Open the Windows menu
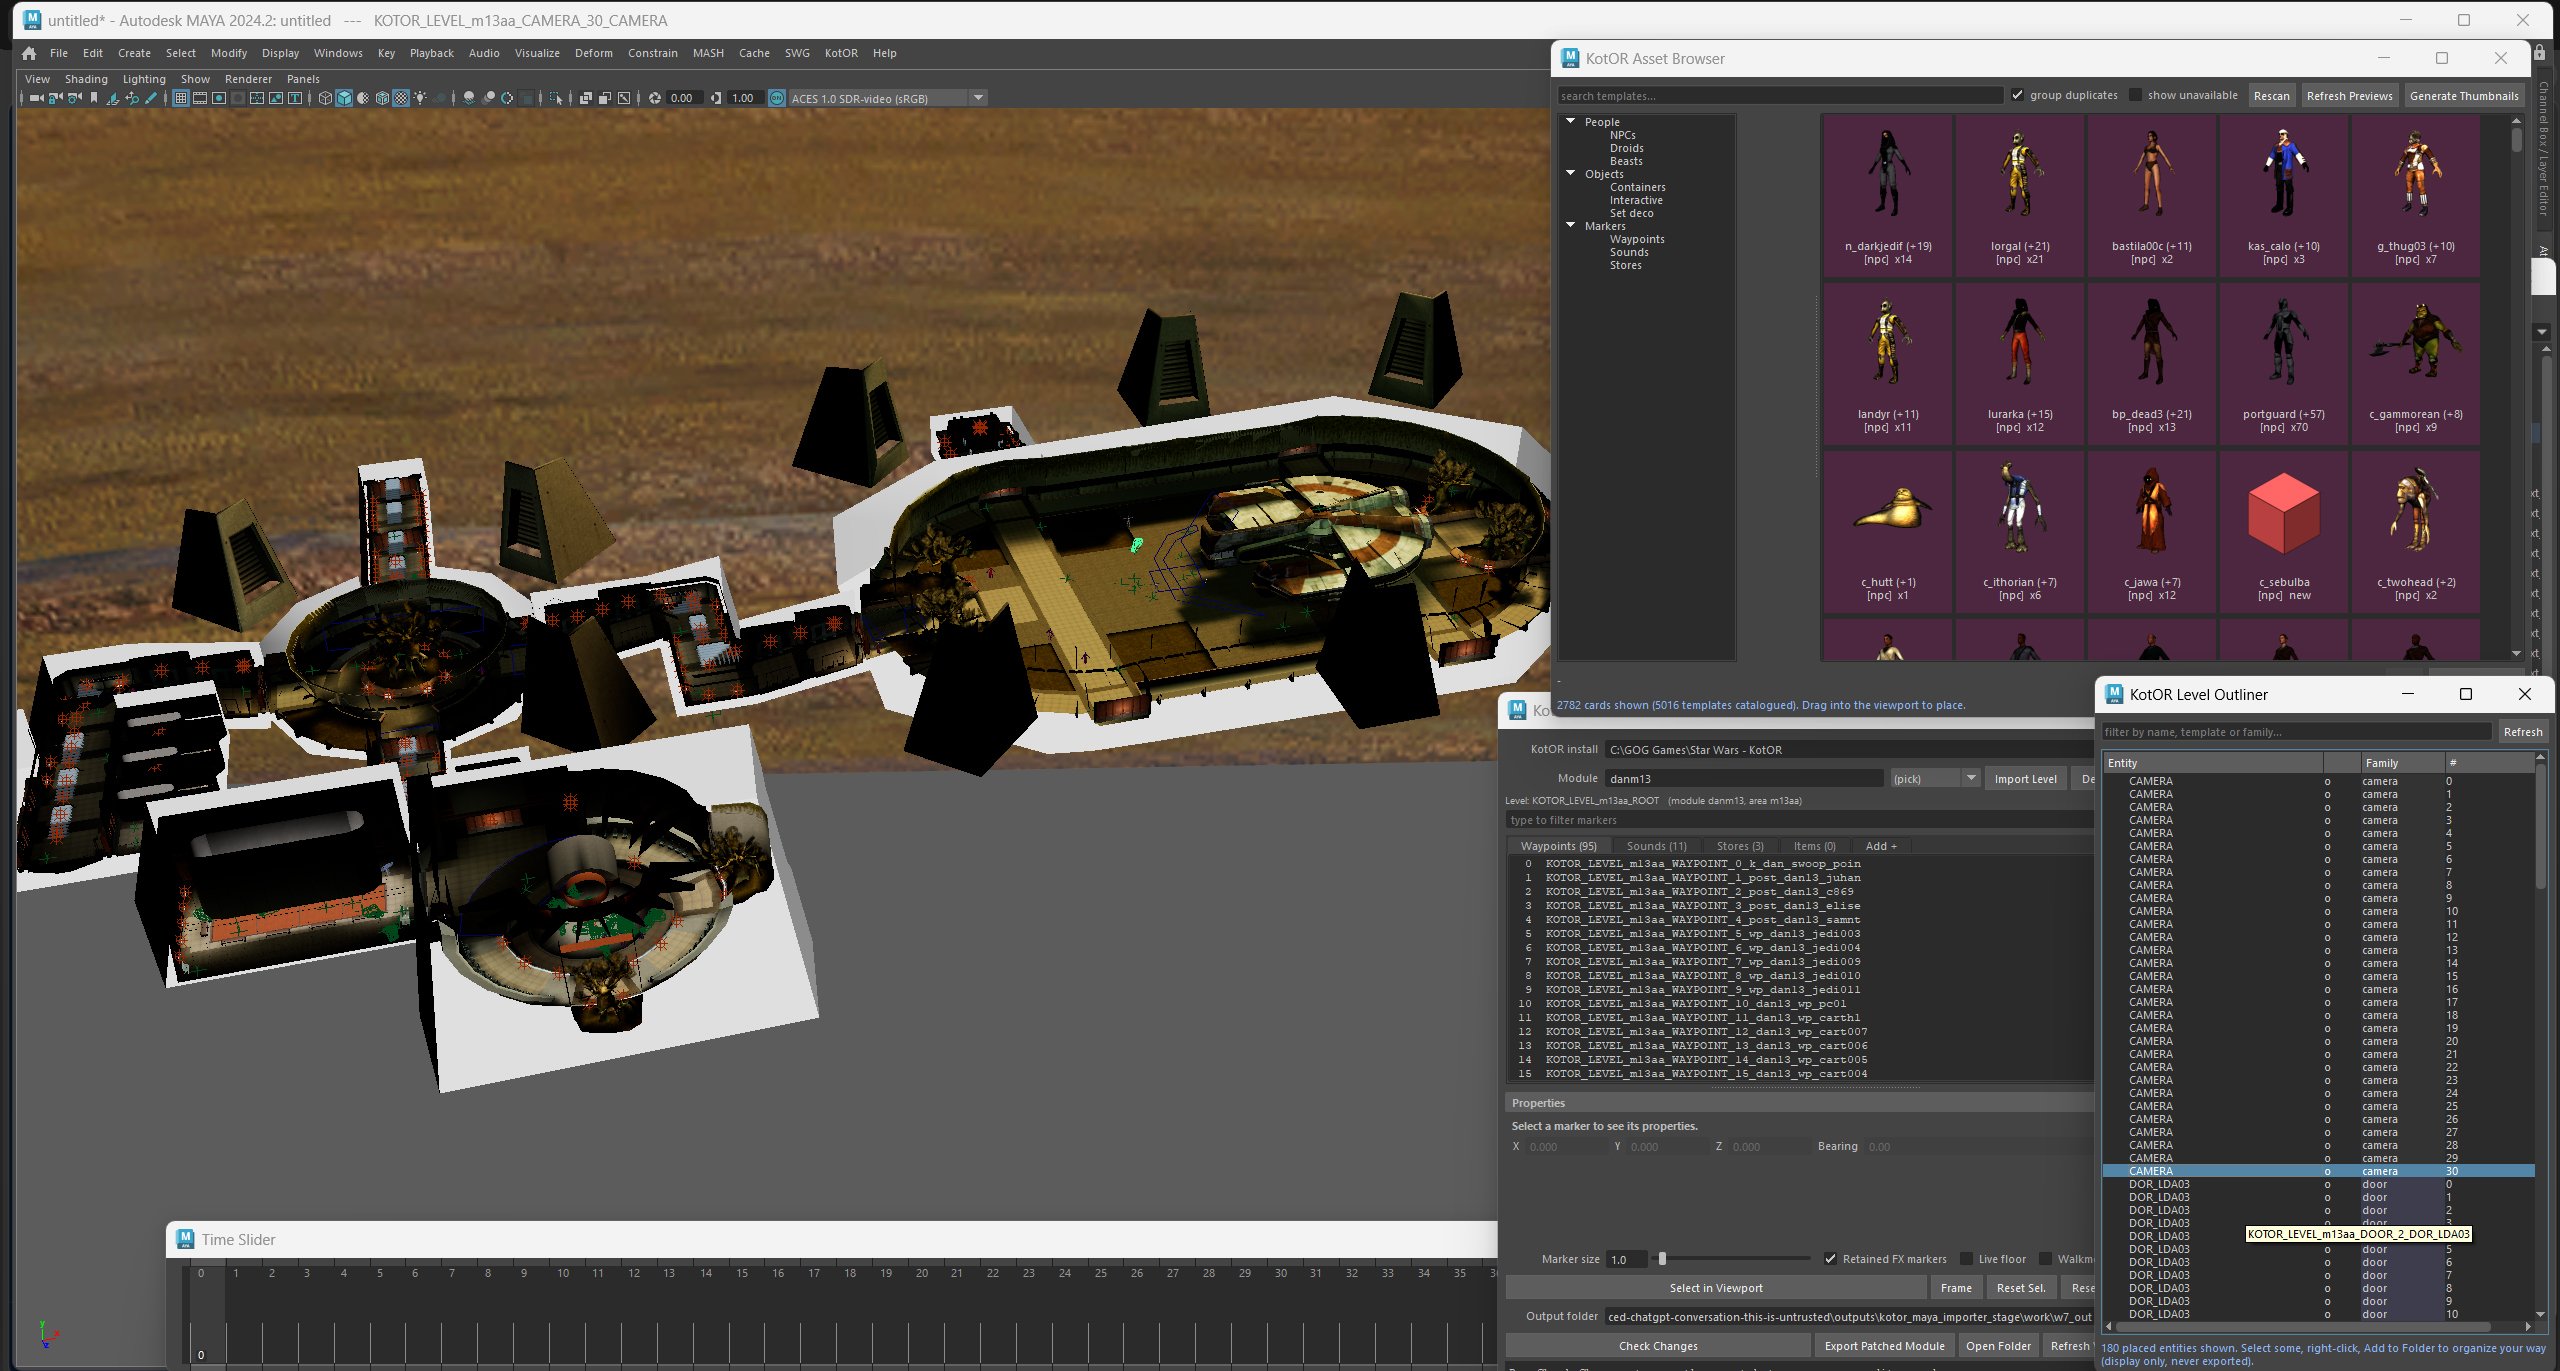This screenshot has width=2560, height=1371. 338,53
